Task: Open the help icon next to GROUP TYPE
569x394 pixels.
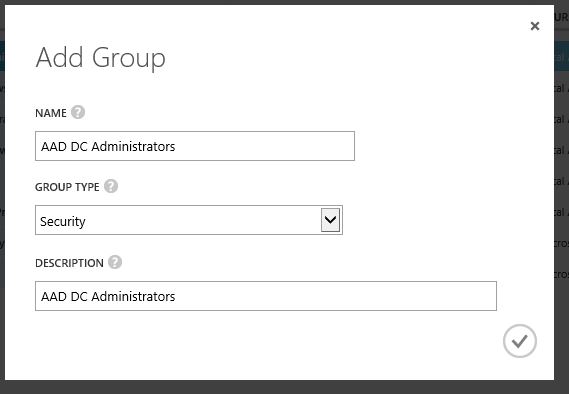Action: (x=111, y=186)
